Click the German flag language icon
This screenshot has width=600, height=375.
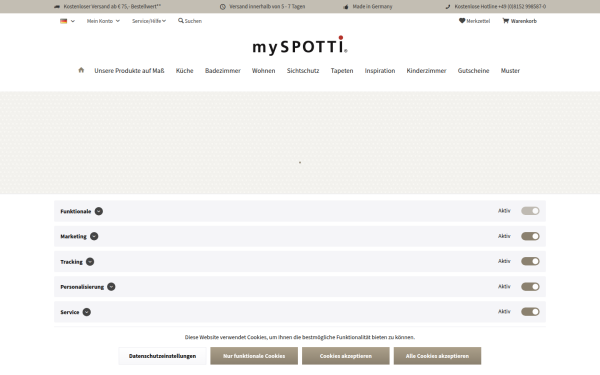pyautogui.click(x=64, y=21)
